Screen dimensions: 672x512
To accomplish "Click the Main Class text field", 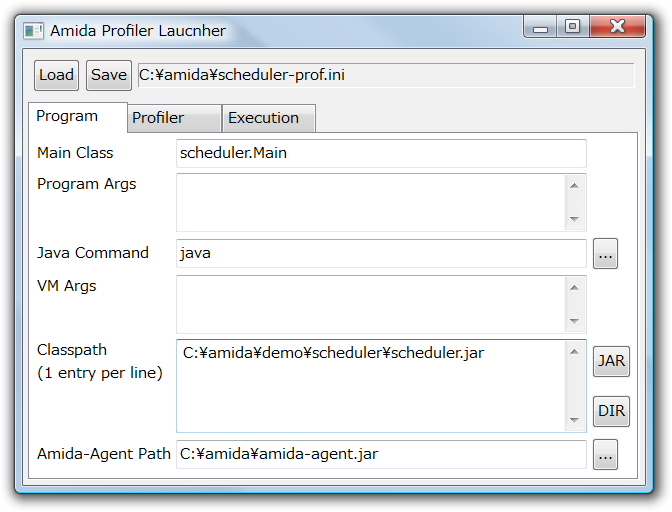I will [380, 153].
